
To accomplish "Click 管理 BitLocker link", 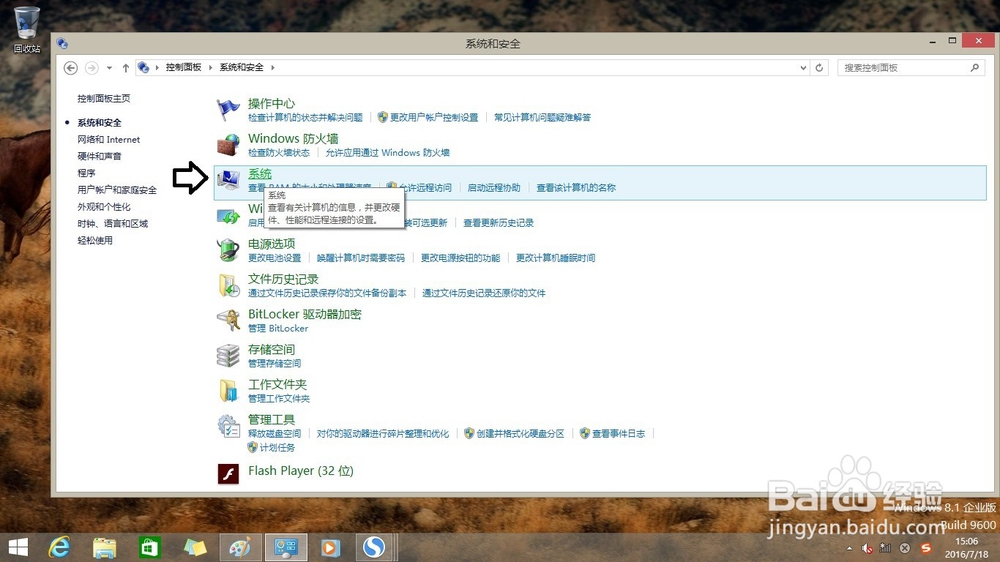I will point(278,328).
